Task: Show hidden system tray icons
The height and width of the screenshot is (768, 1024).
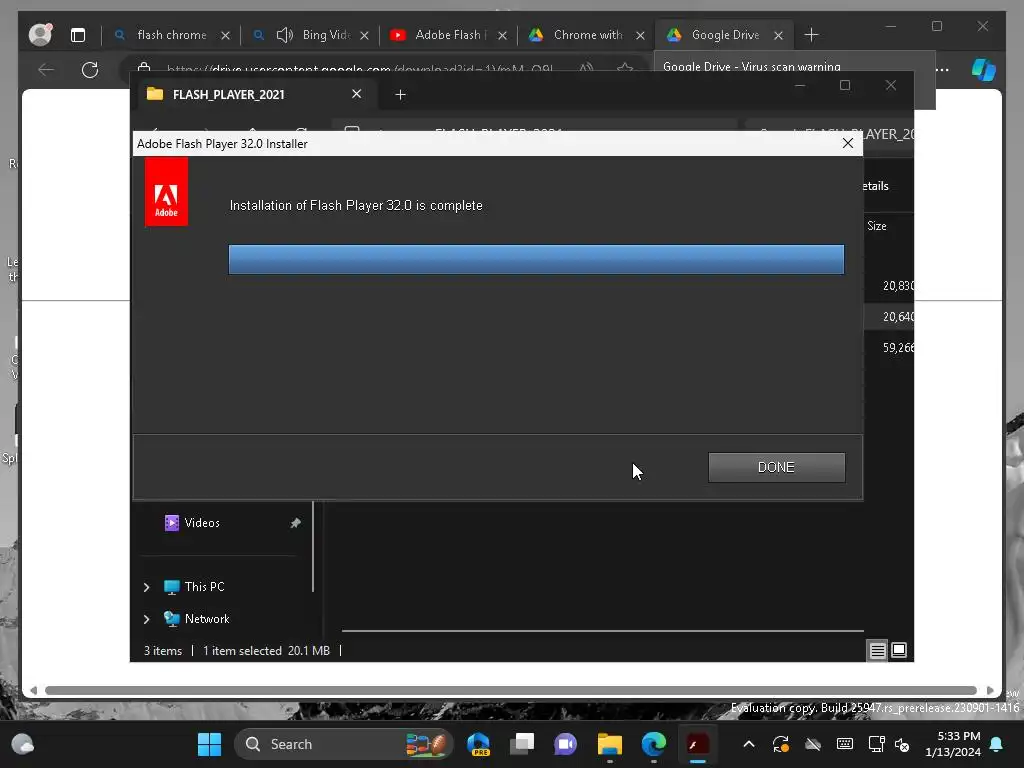Action: (749, 744)
